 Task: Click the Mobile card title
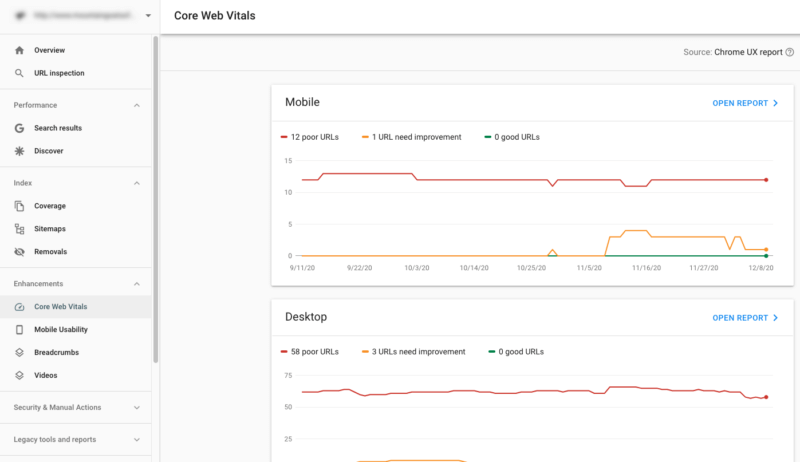click(303, 102)
